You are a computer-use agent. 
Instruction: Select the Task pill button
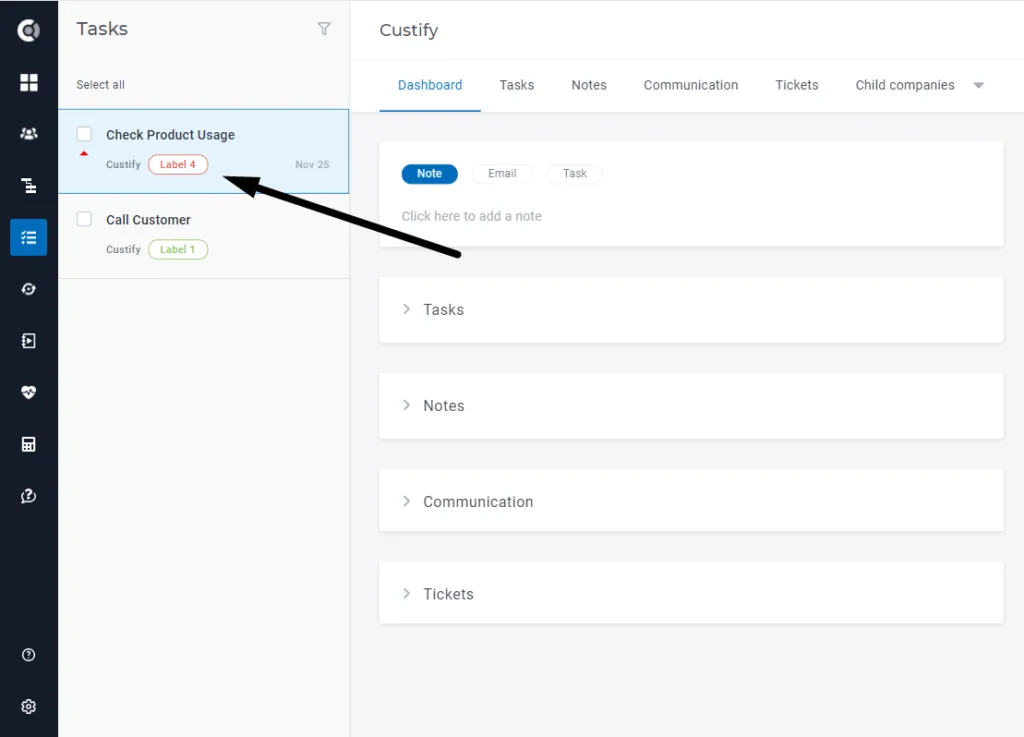point(575,174)
